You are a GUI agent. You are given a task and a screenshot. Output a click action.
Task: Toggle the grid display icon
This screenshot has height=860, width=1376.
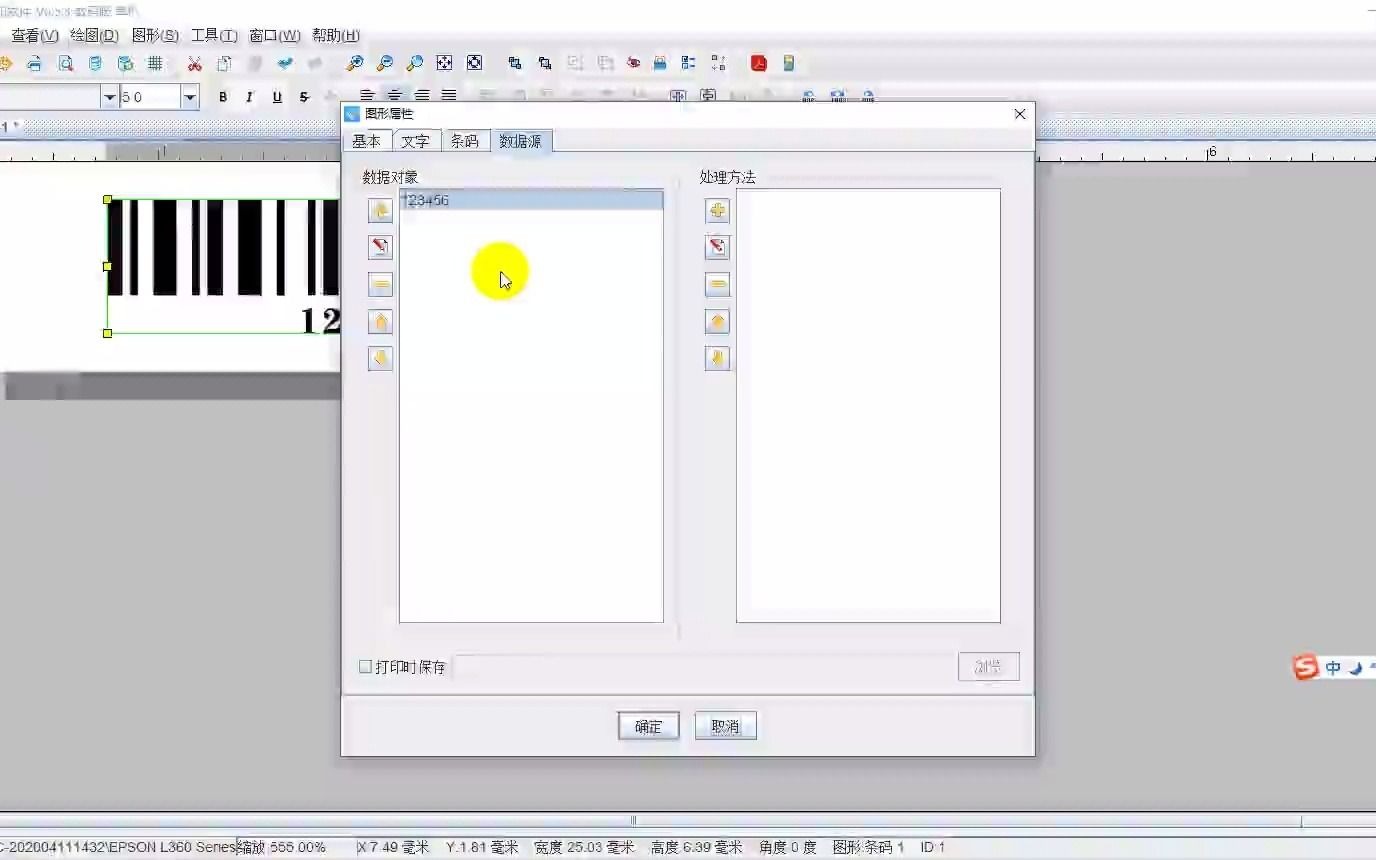[x=155, y=63]
